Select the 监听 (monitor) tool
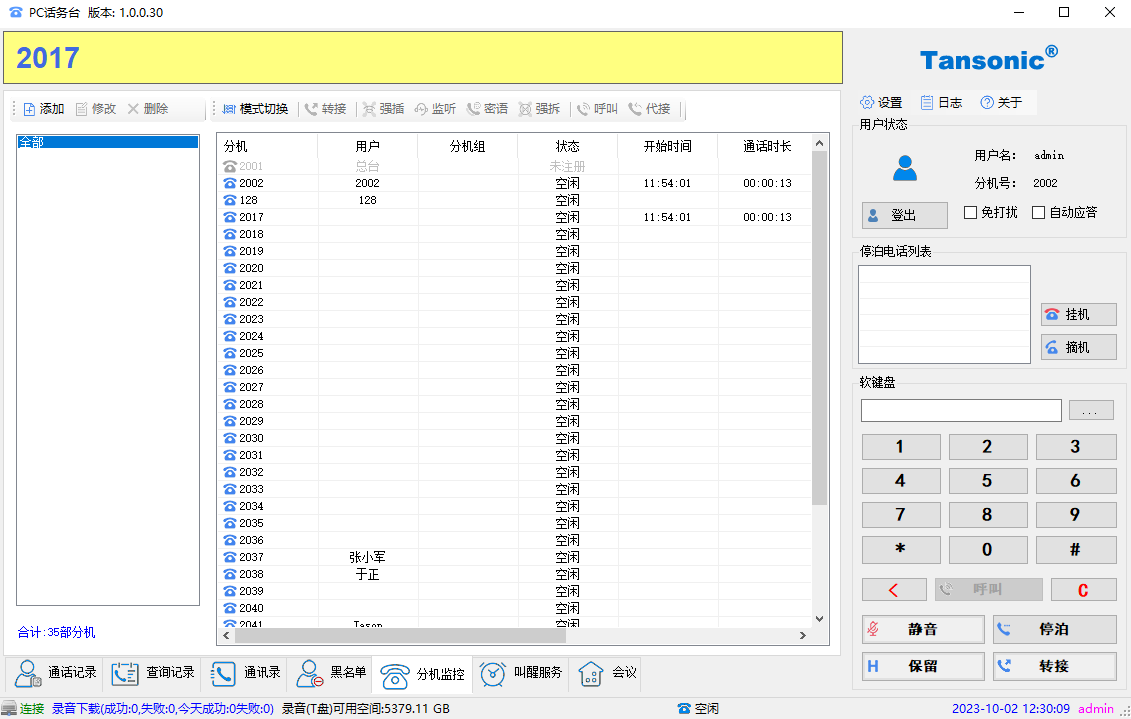 click(435, 109)
